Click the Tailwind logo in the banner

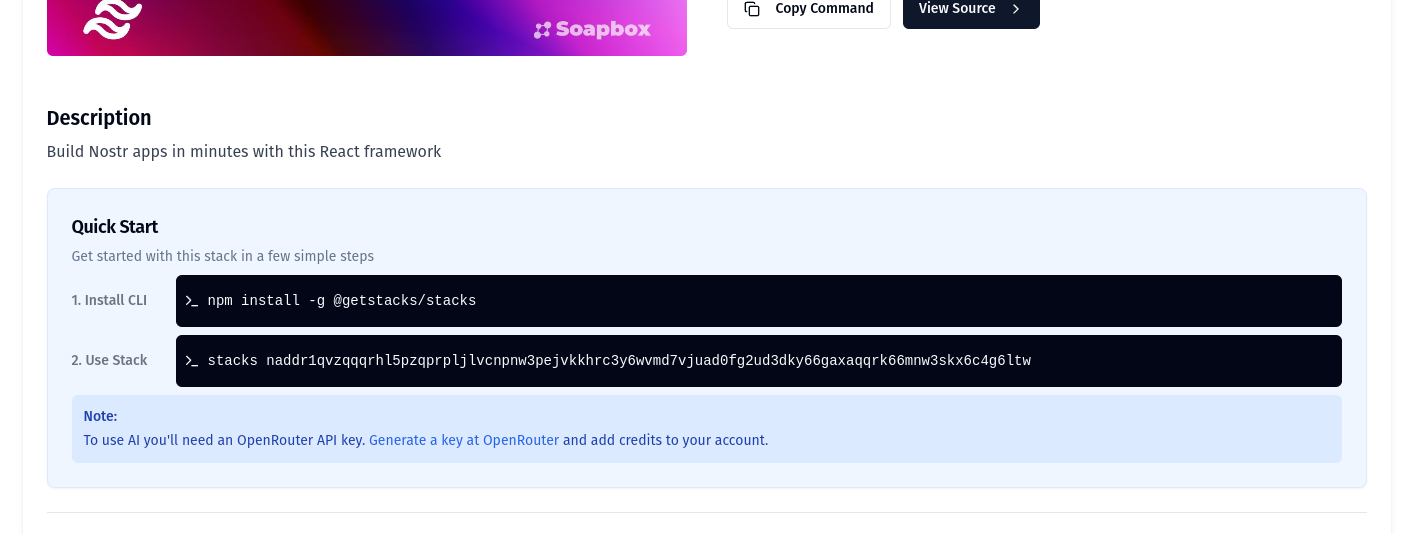112,18
